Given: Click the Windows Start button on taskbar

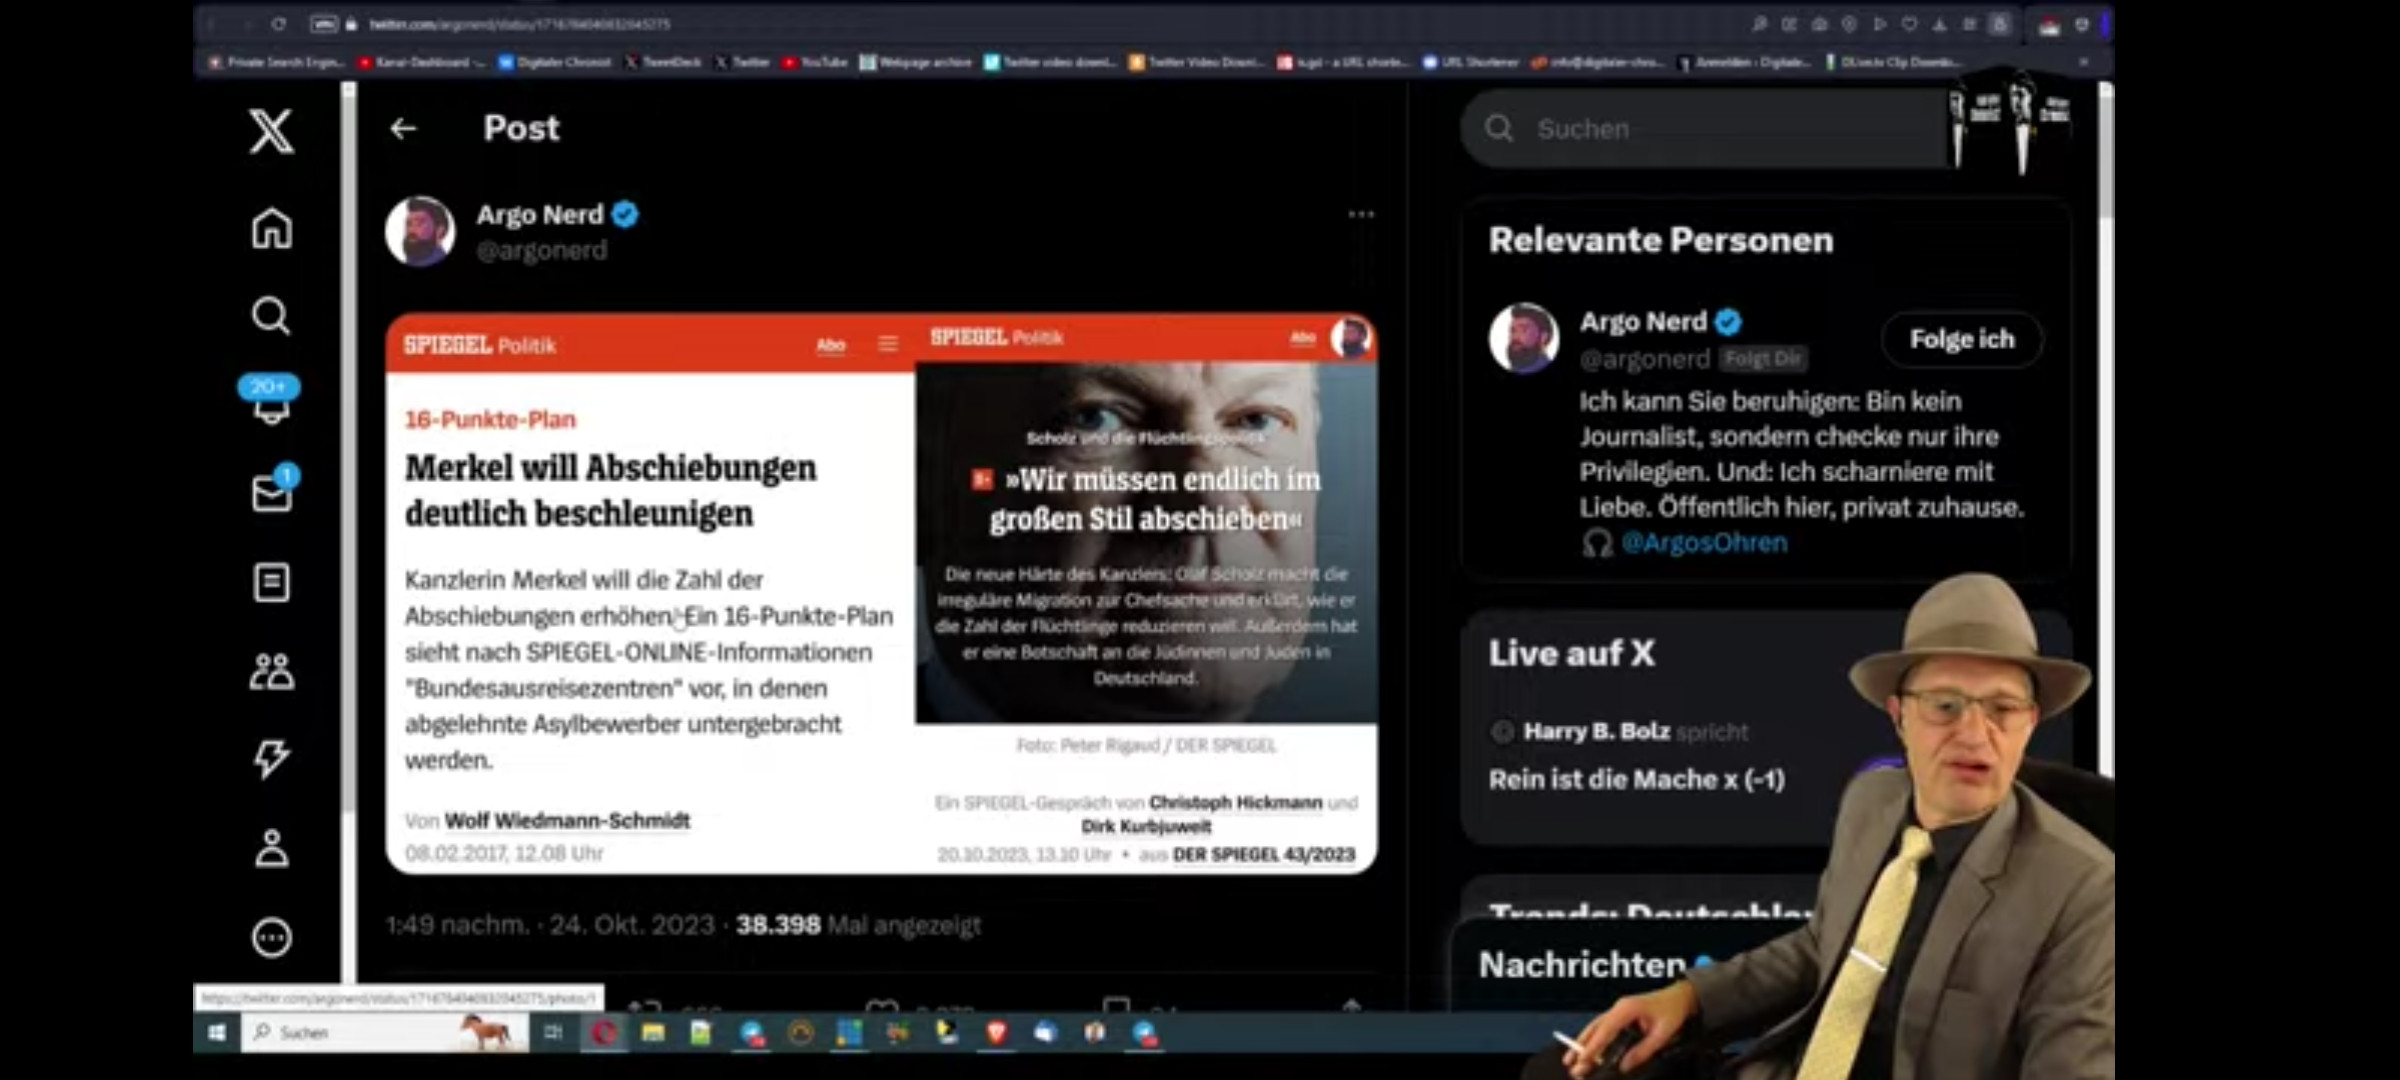Looking at the screenshot, I should (217, 1032).
